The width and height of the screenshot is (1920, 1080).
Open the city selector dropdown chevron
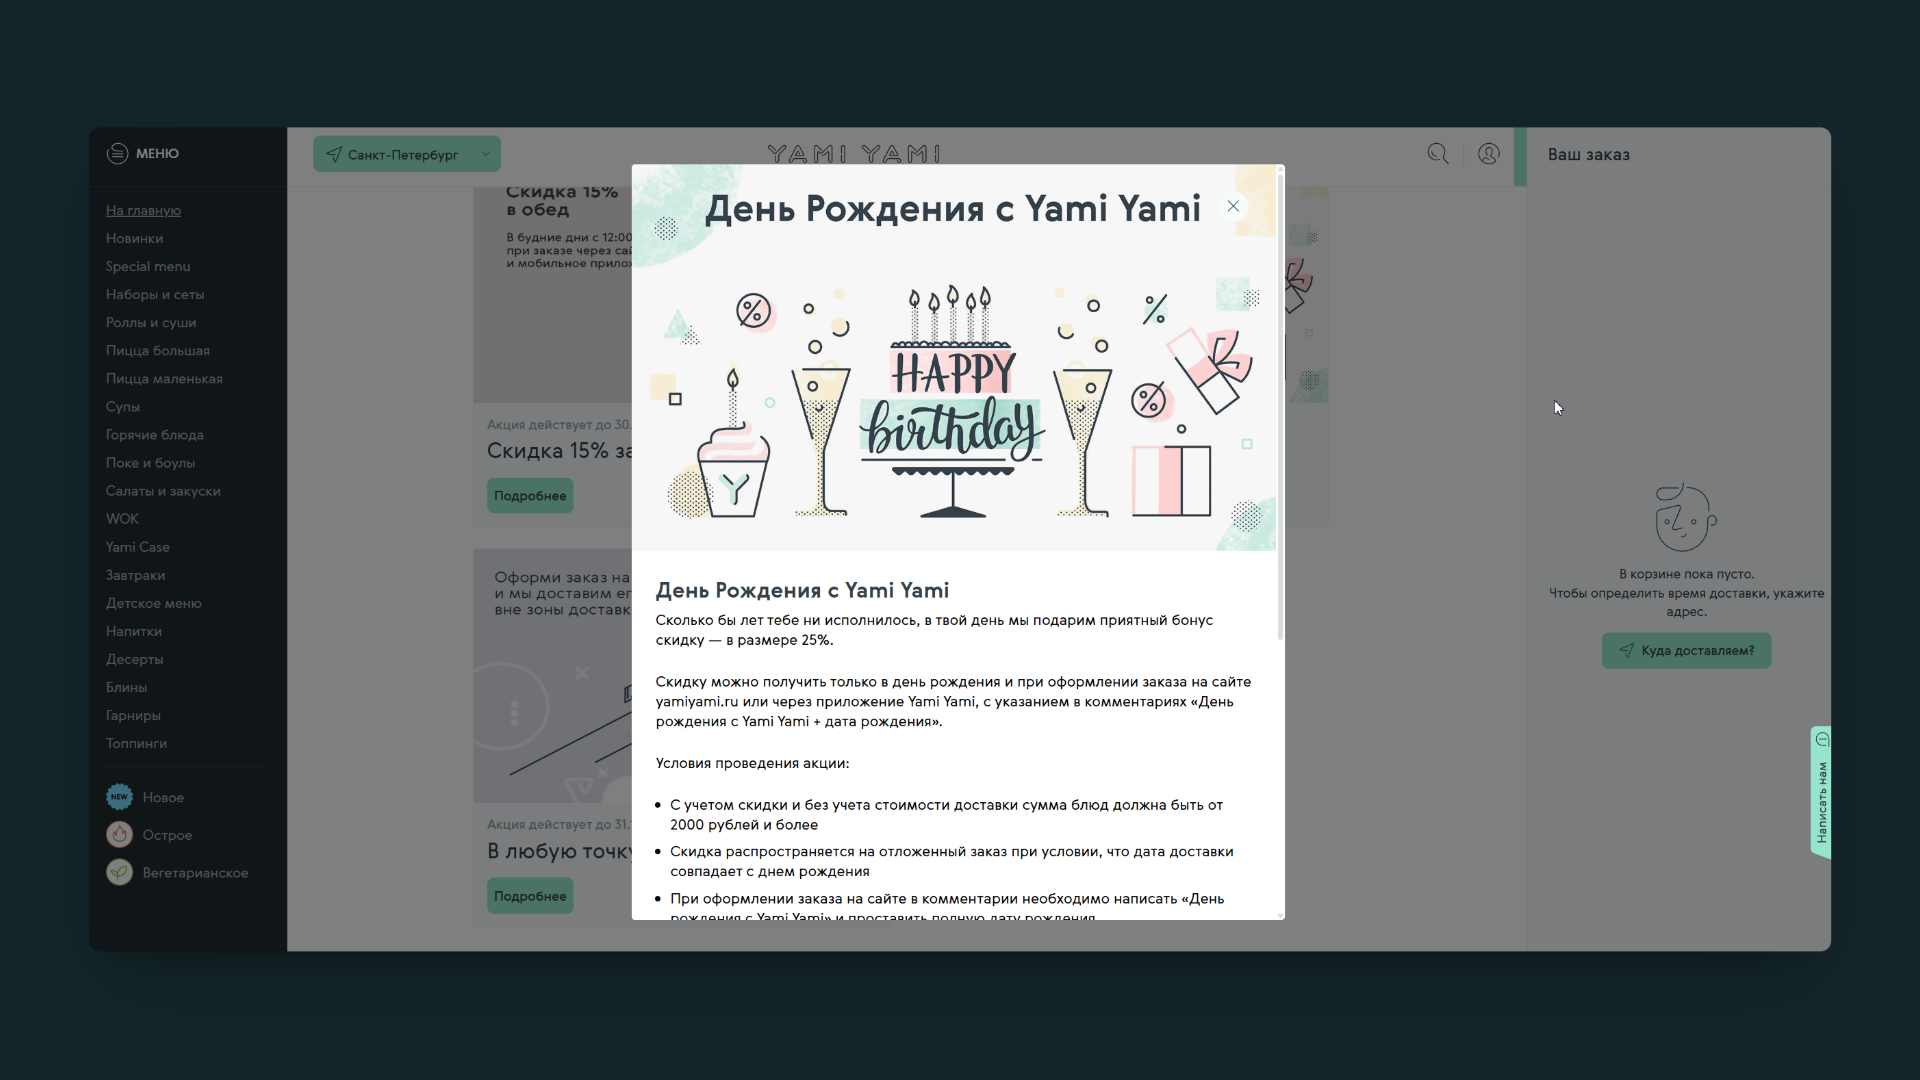pos(486,153)
